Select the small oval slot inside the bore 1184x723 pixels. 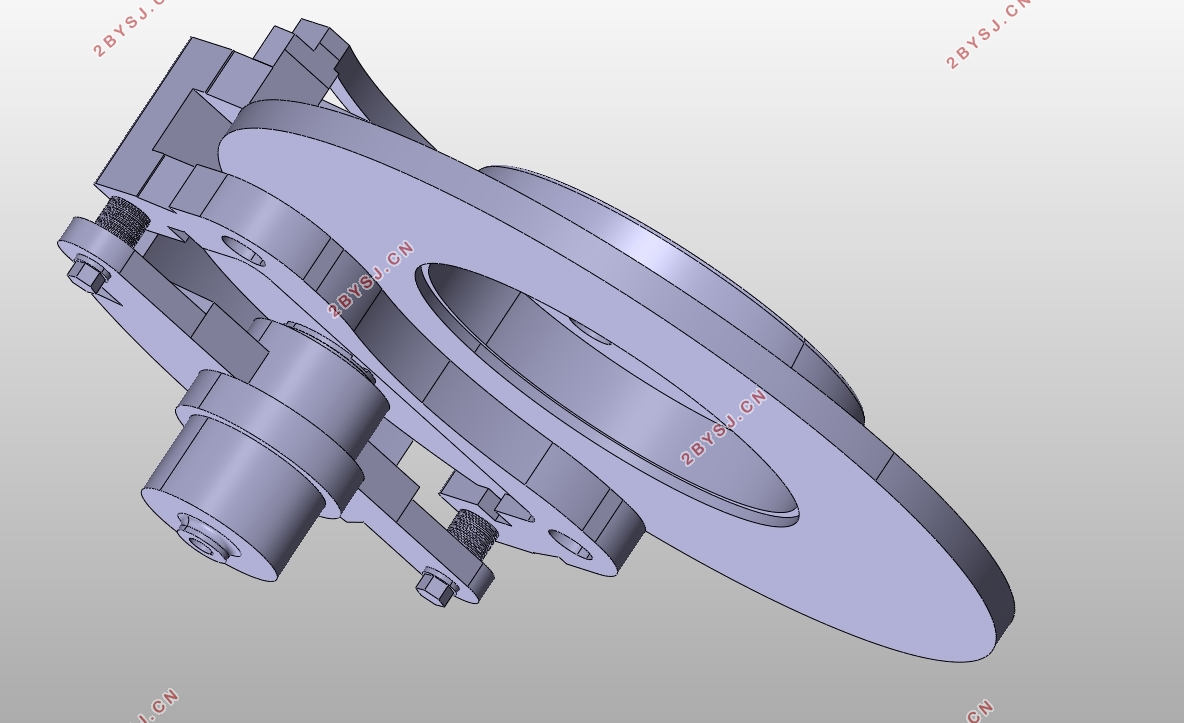pyautogui.click(x=589, y=332)
